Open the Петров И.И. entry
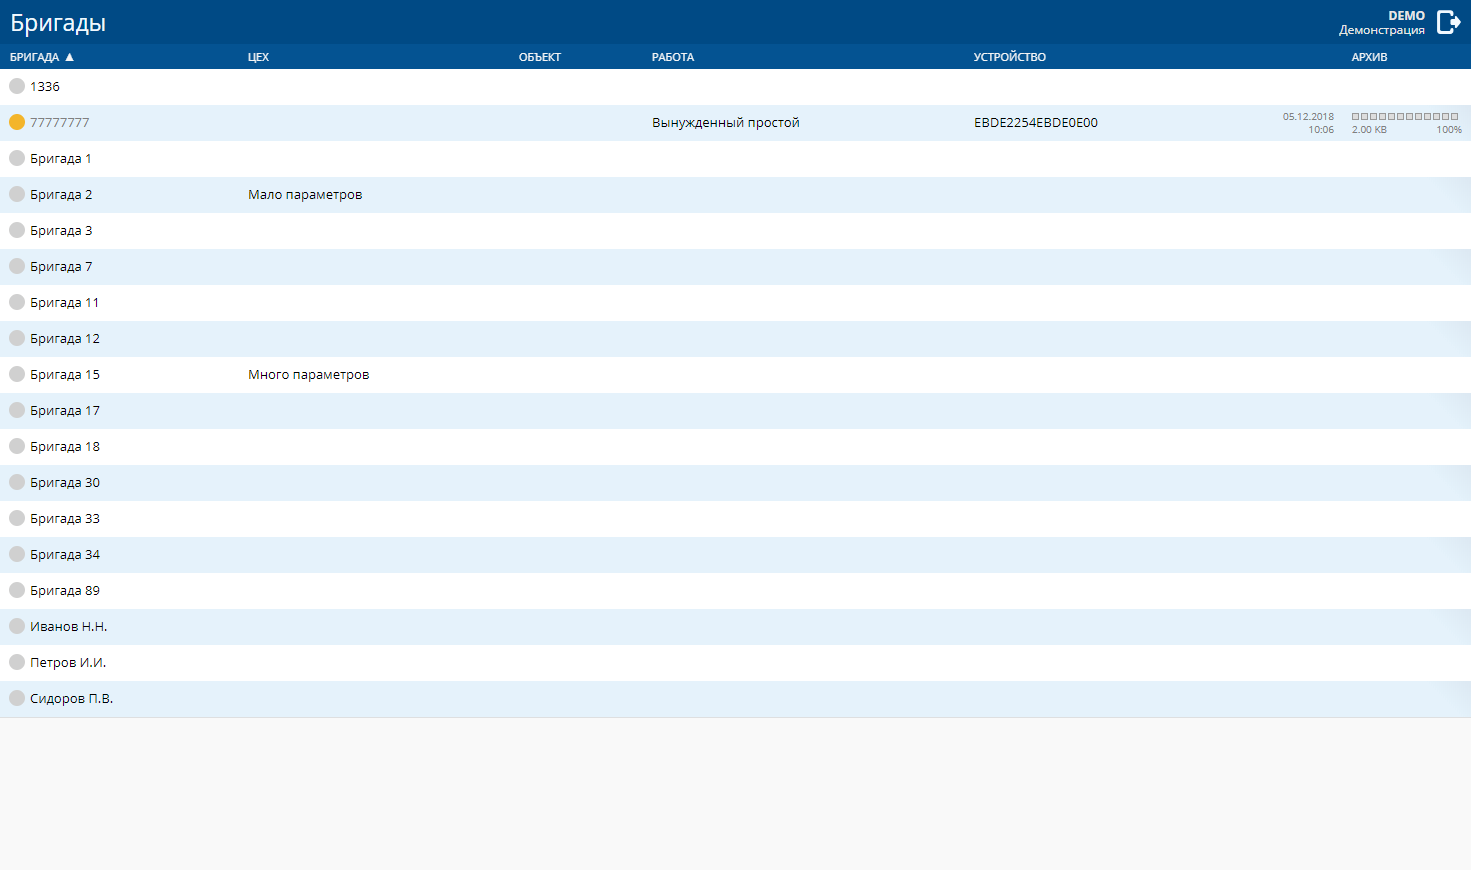This screenshot has height=870, width=1471. 68,663
